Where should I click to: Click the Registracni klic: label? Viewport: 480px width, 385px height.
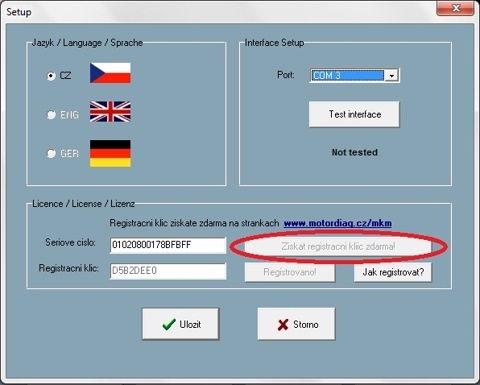(69, 268)
